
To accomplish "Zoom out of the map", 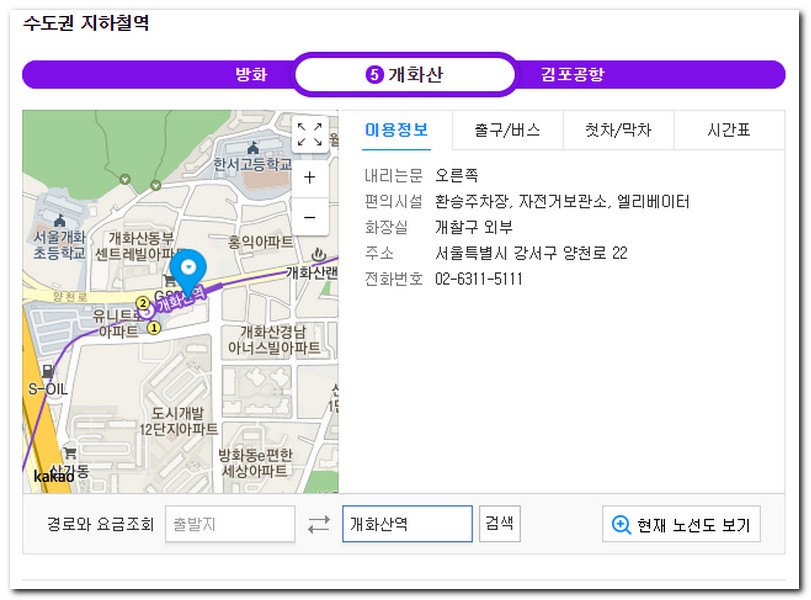I will tap(309, 217).
